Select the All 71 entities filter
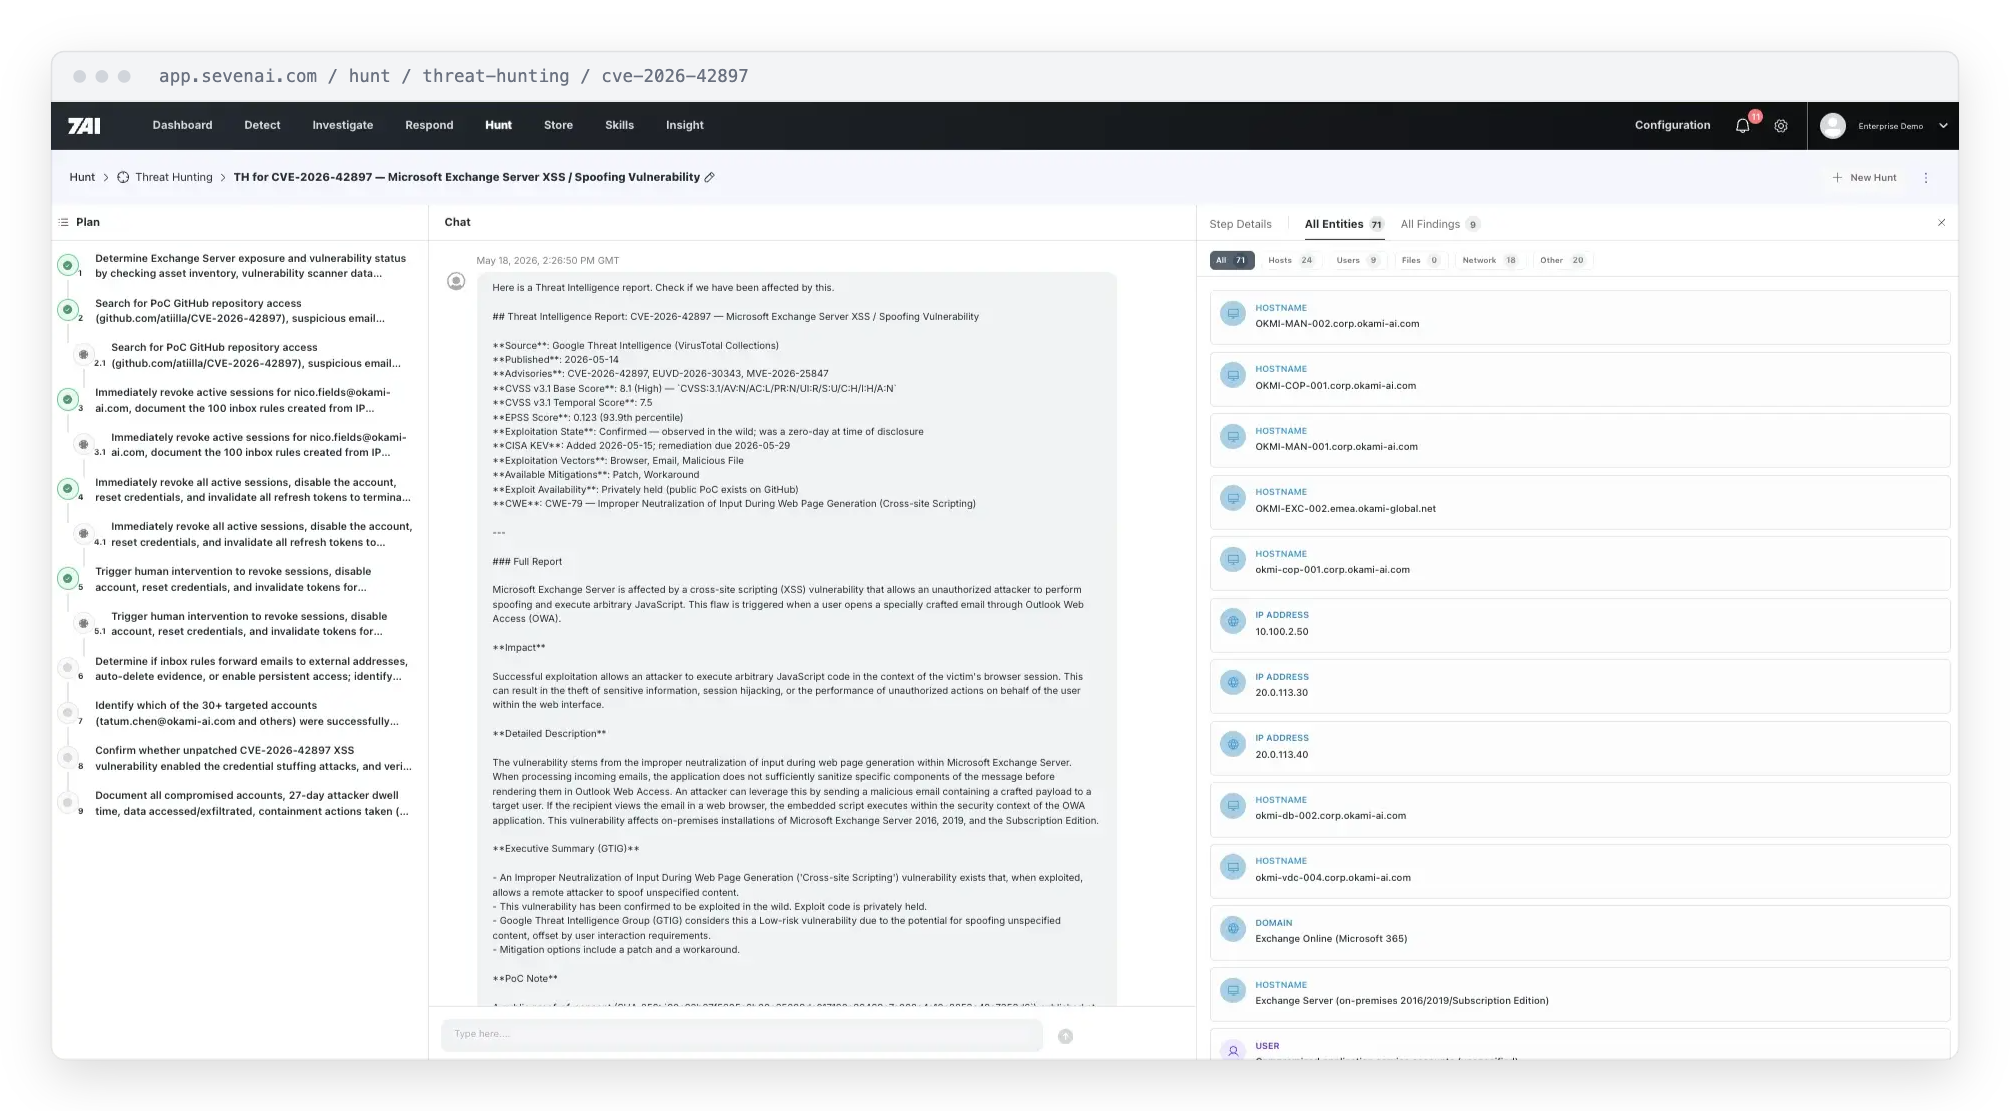2010x1111 pixels. click(x=1231, y=260)
